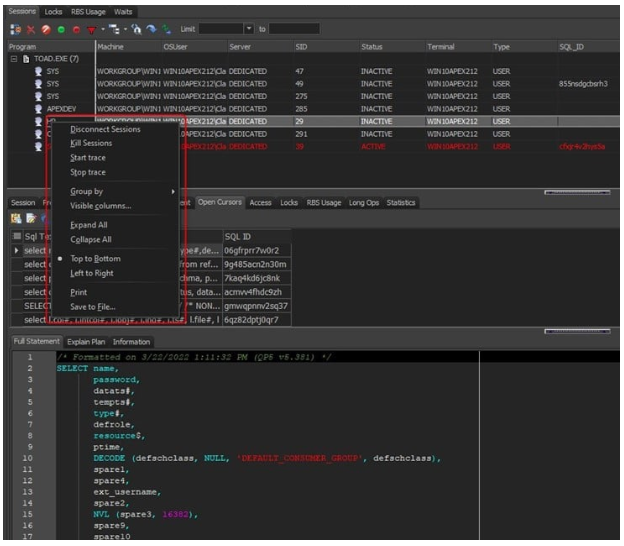Select the Top to Bottom radio option

pos(96,259)
